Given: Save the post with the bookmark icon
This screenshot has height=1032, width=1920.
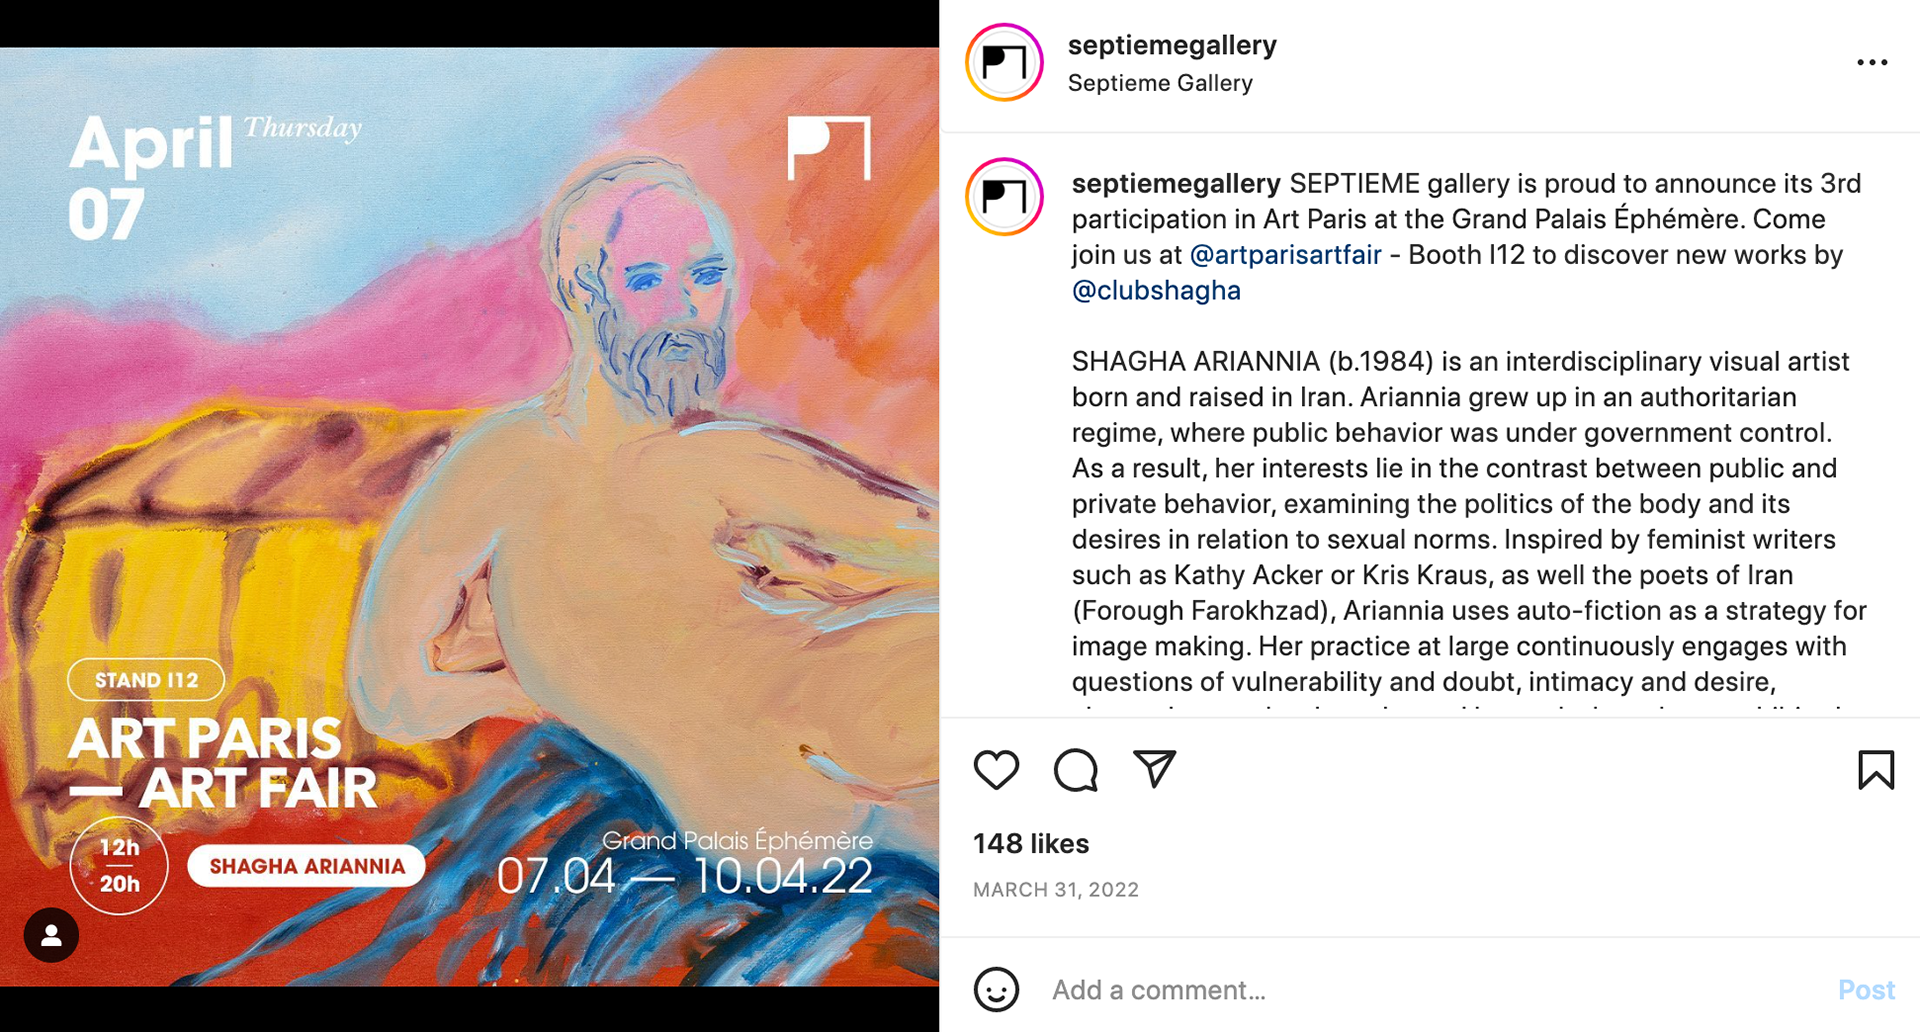Looking at the screenshot, I should 1876,770.
